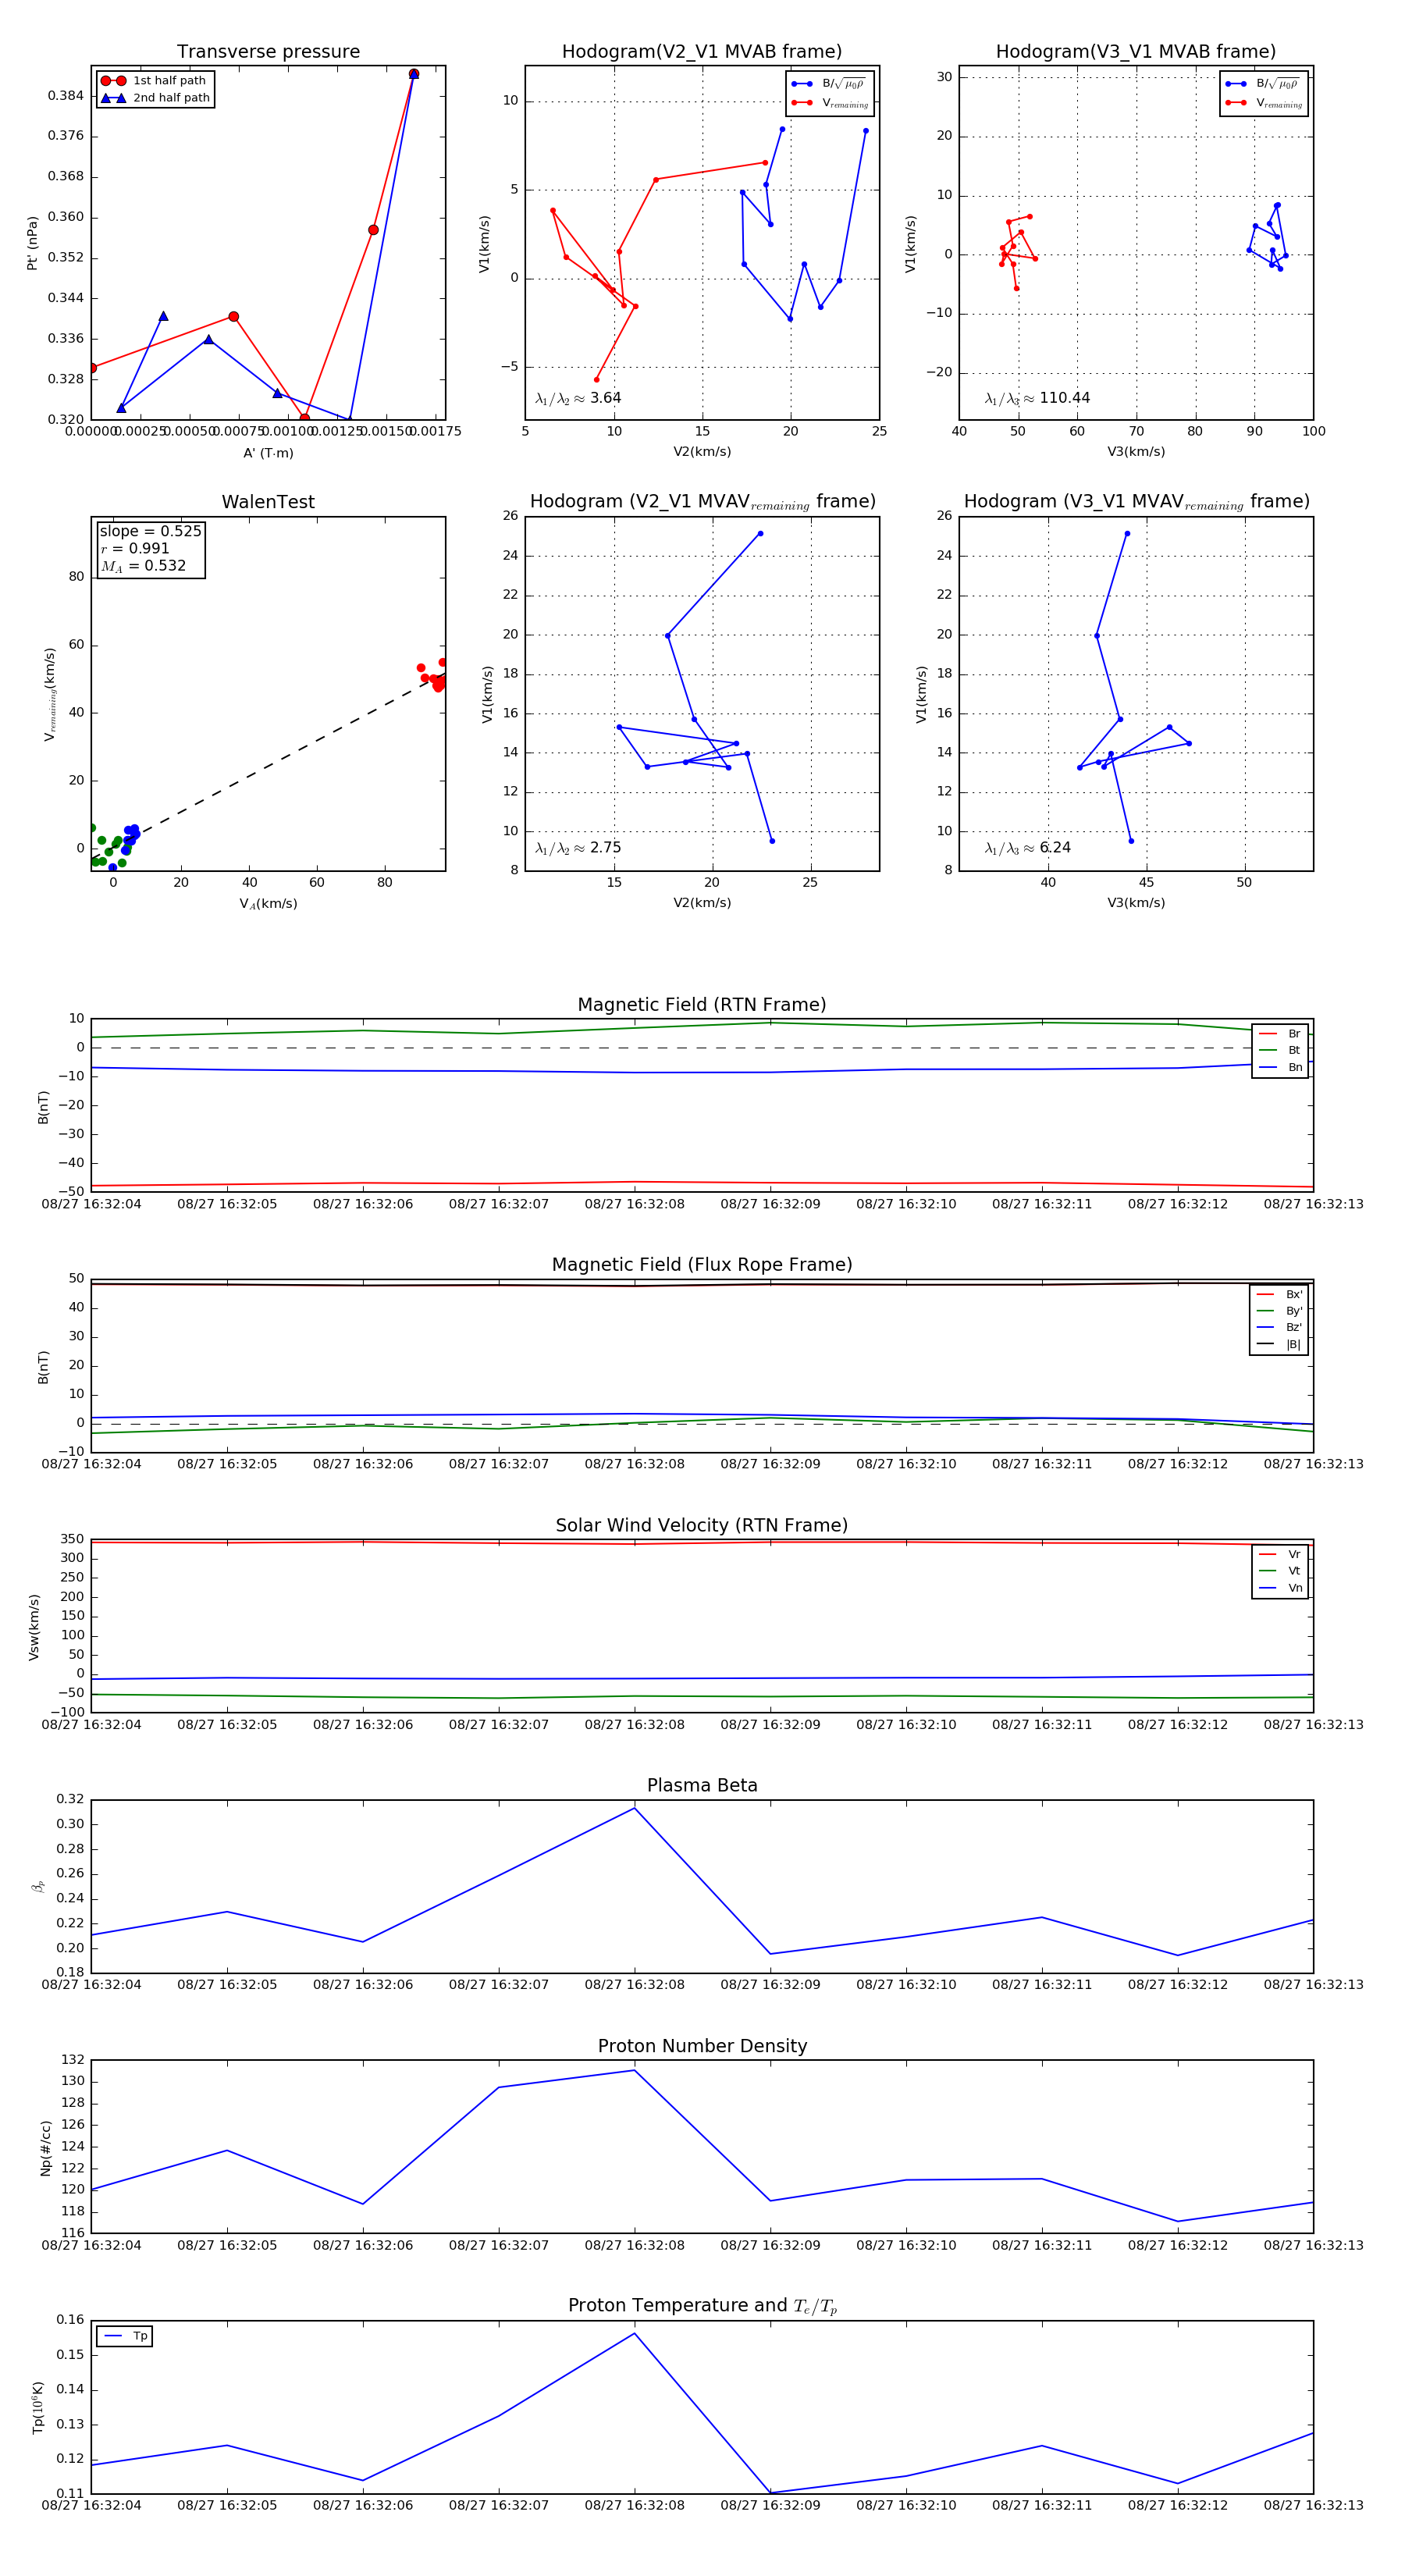Select the 'M_A = 0.532' text
This screenshot has width=1405, height=2576.
(x=143, y=566)
